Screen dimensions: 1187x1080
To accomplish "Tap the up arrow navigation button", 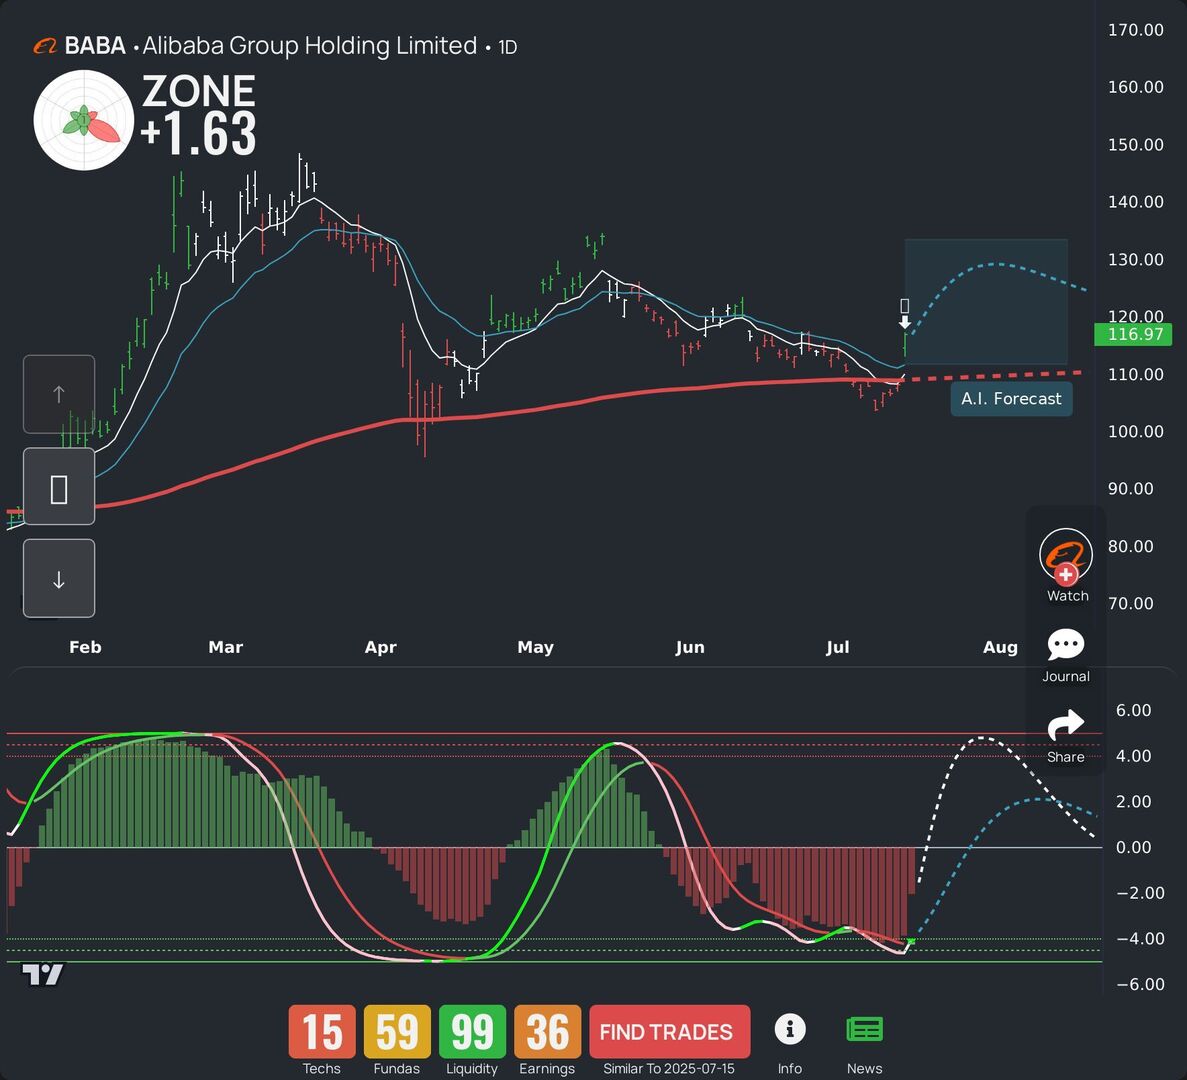I will click(59, 394).
